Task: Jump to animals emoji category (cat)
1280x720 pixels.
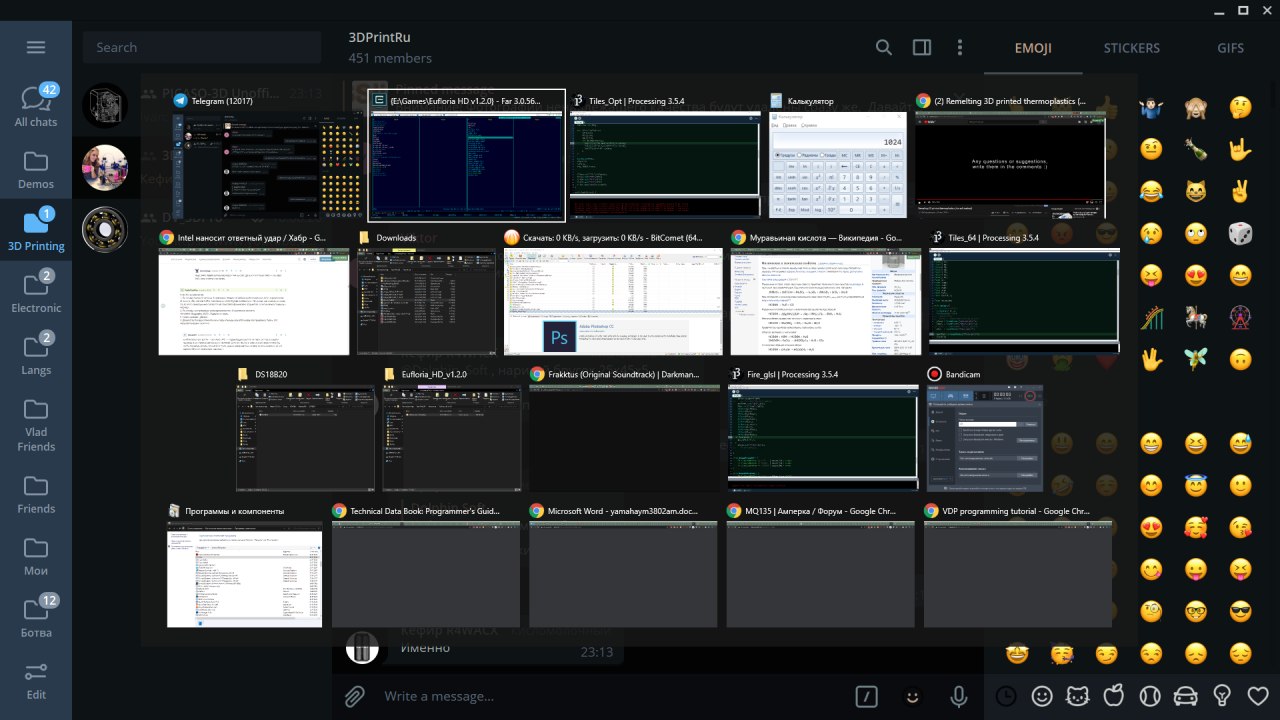Action: [1078, 696]
